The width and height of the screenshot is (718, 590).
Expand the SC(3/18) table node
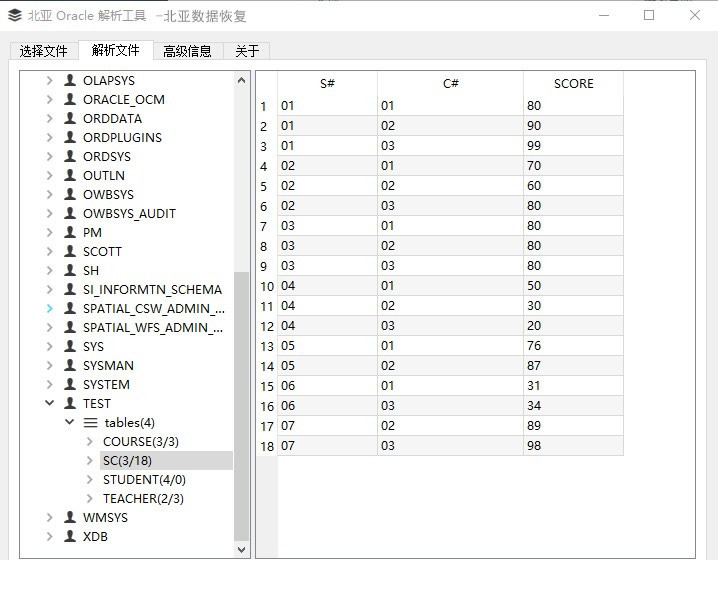[x=90, y=460]
